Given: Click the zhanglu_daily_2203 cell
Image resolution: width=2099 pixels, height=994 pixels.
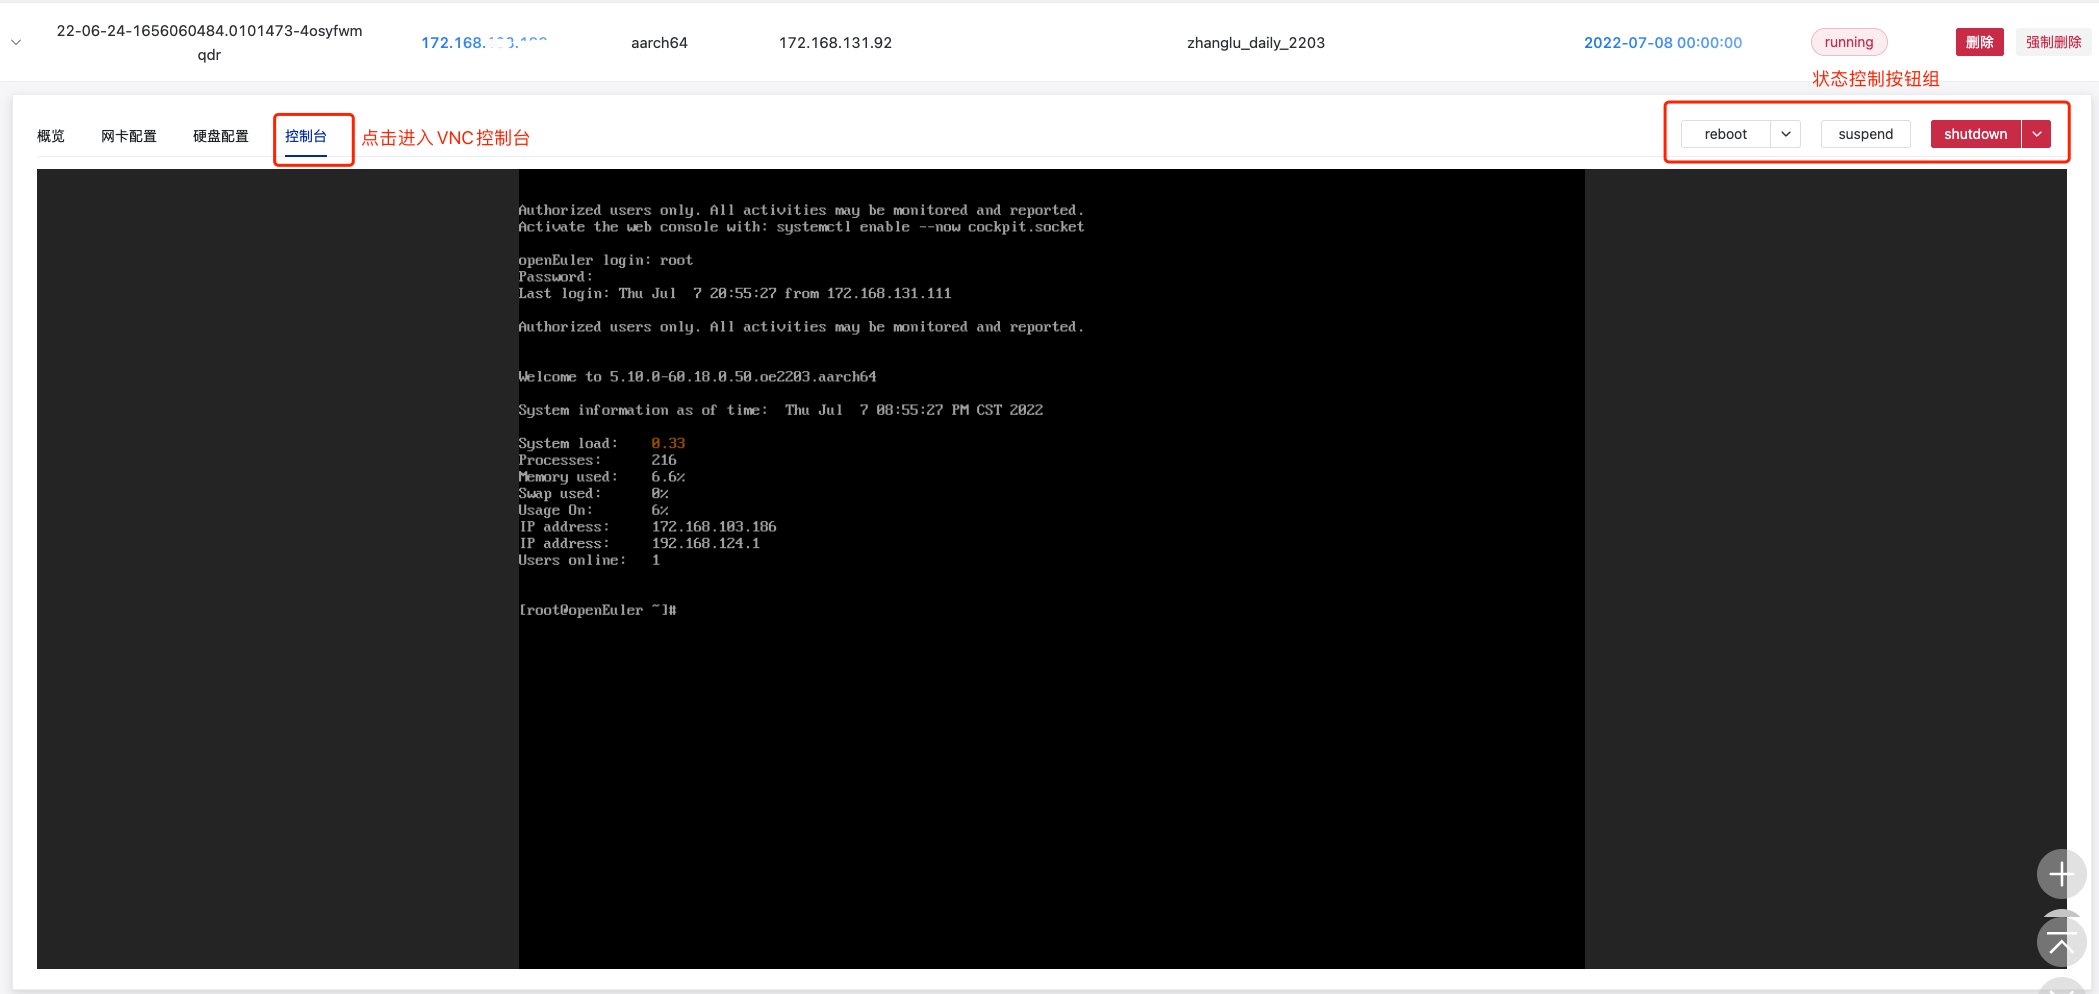Looking at the screenshot, I should click(x=1255, y=43).
